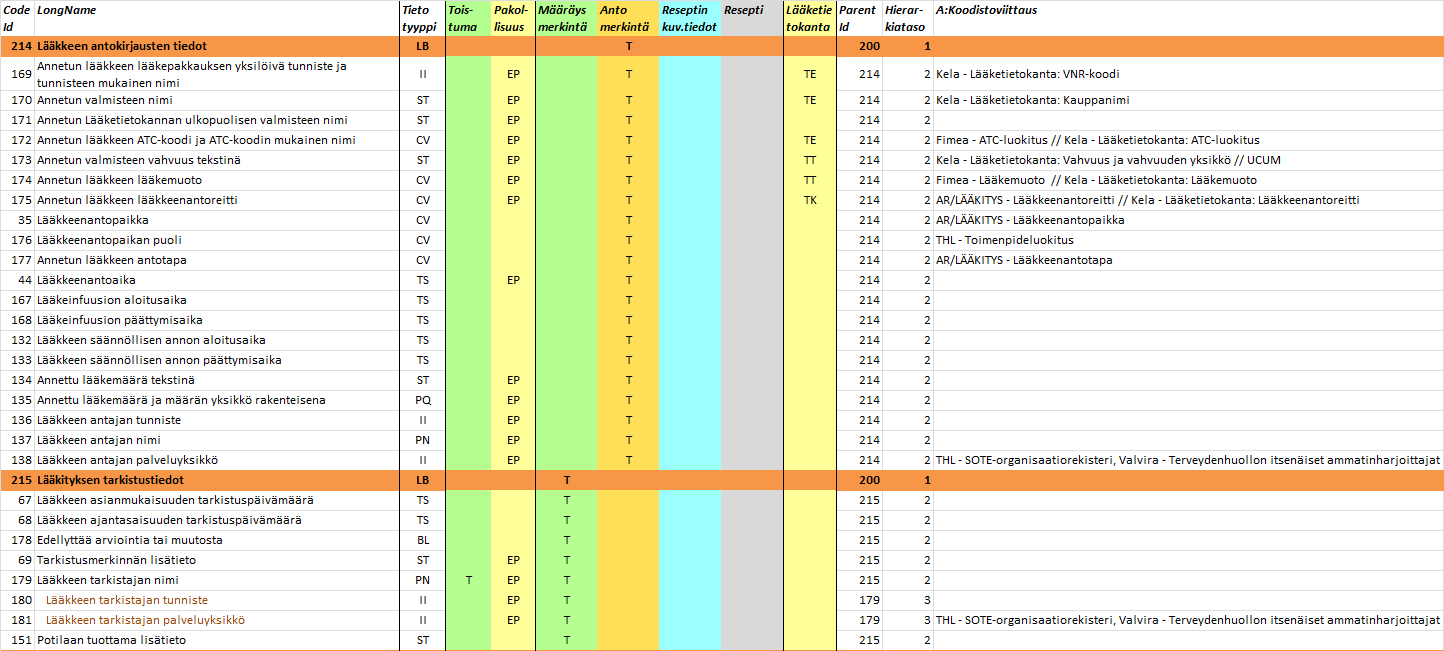This screenshot has height=651, width=1444.
Task: Click the Parent Id '179' cell in row 180
Action: (859, 600)
